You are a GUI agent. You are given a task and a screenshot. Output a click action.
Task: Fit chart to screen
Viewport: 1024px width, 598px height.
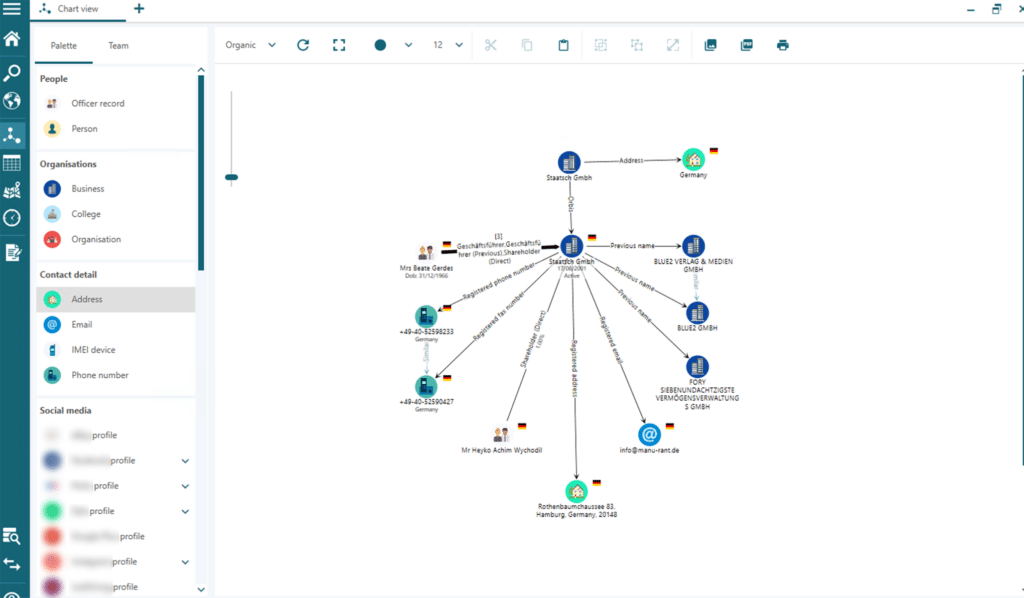[339, 45]
